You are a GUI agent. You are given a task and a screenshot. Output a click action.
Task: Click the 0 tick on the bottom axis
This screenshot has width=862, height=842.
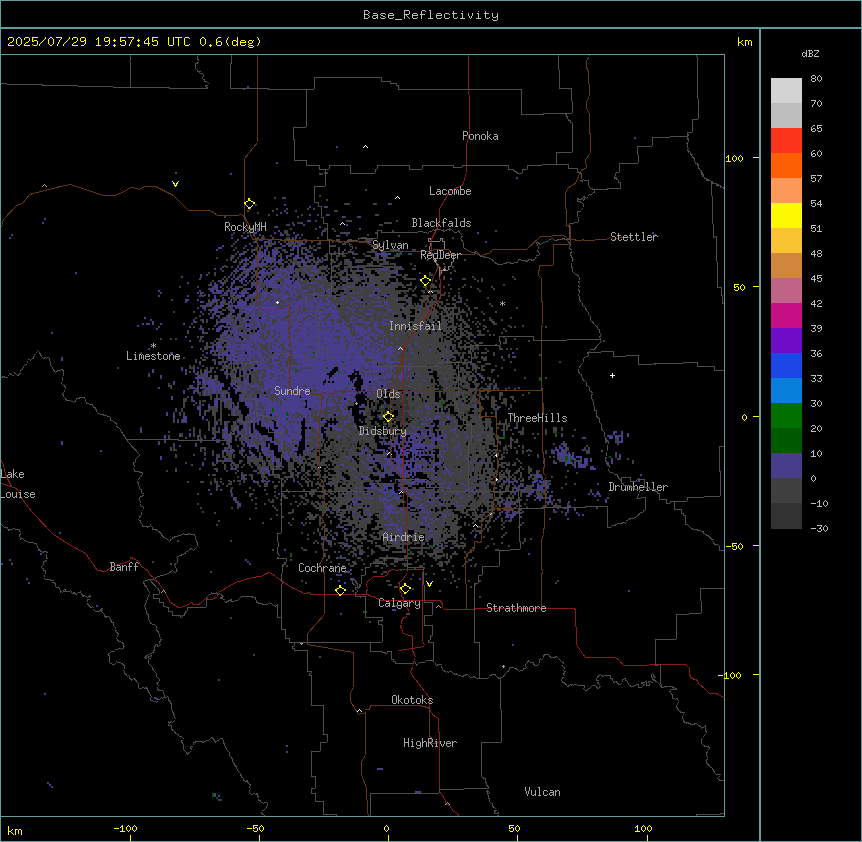[386, 828]
